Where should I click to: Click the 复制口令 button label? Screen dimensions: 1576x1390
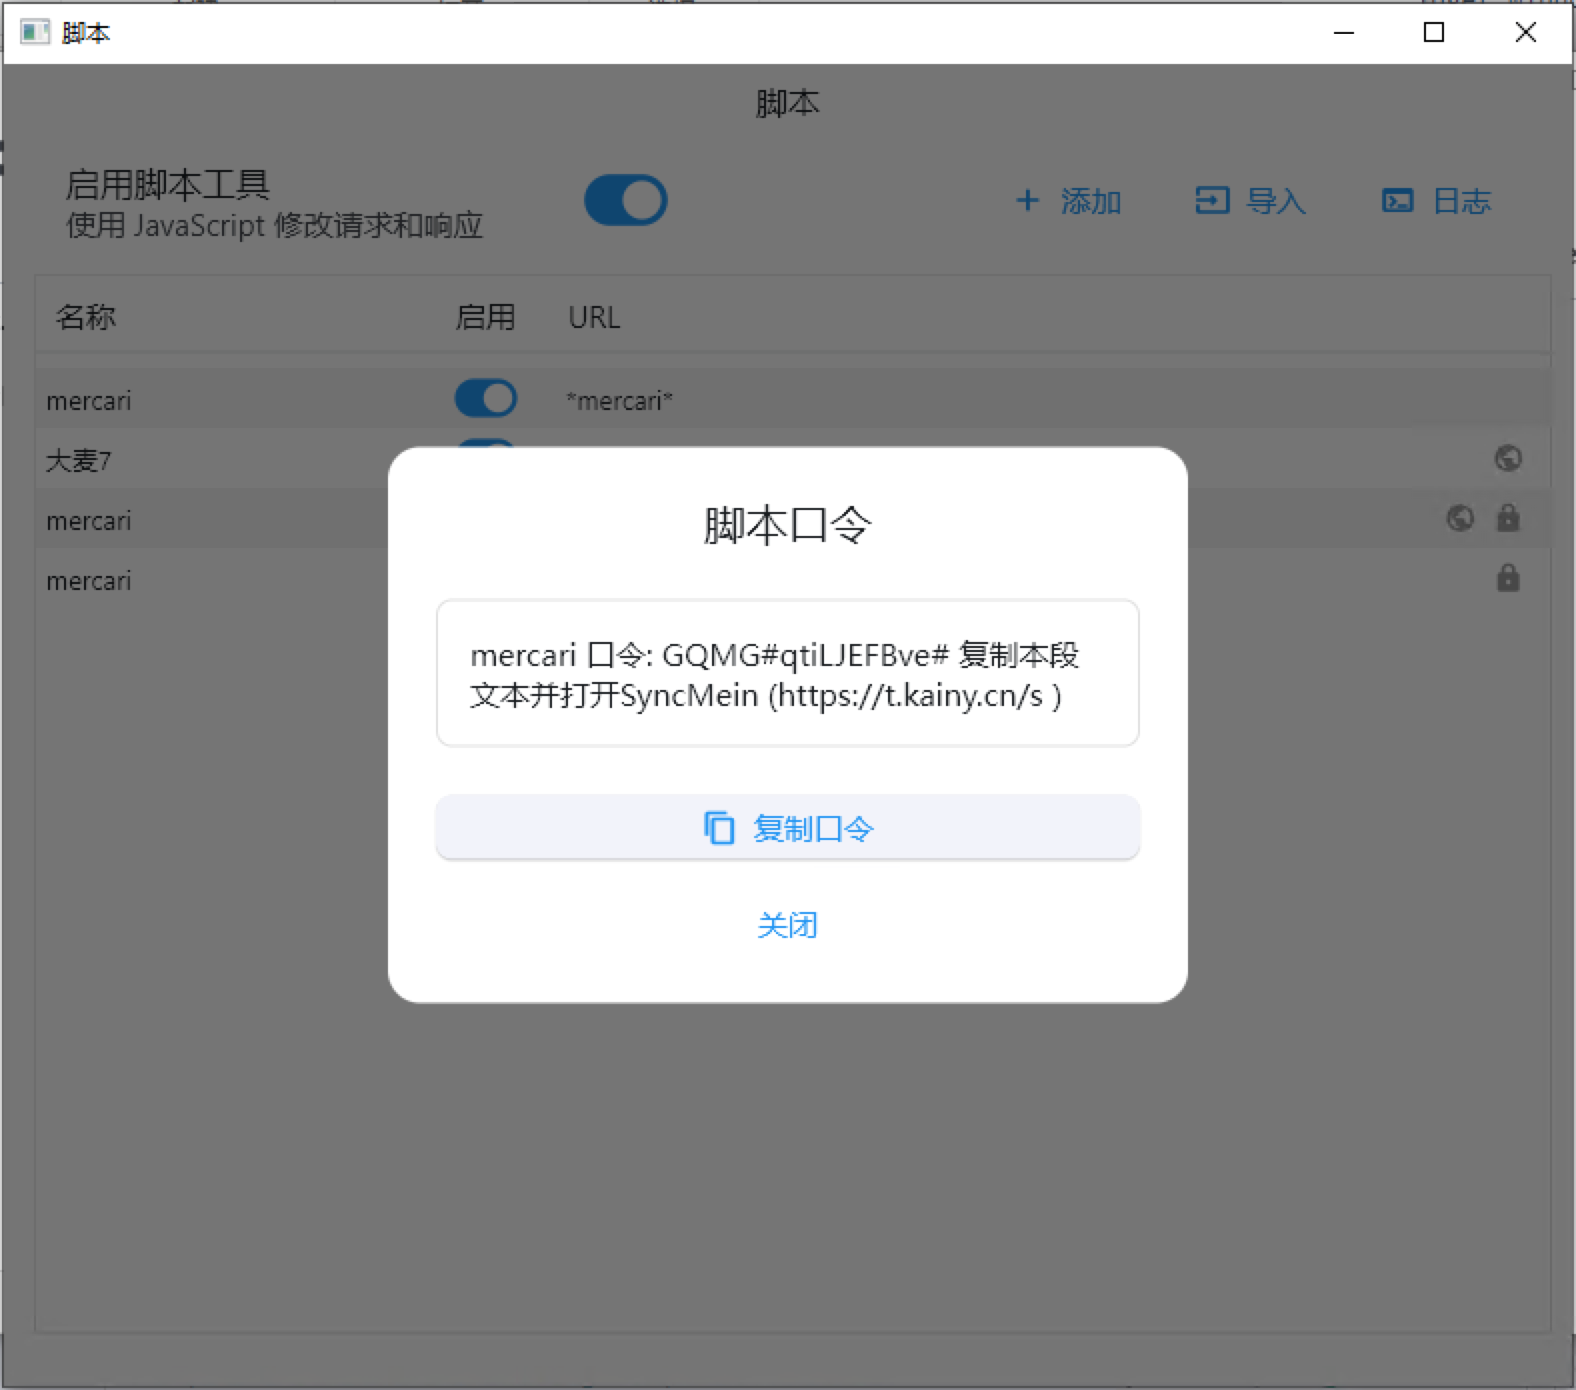coord(813,828)
